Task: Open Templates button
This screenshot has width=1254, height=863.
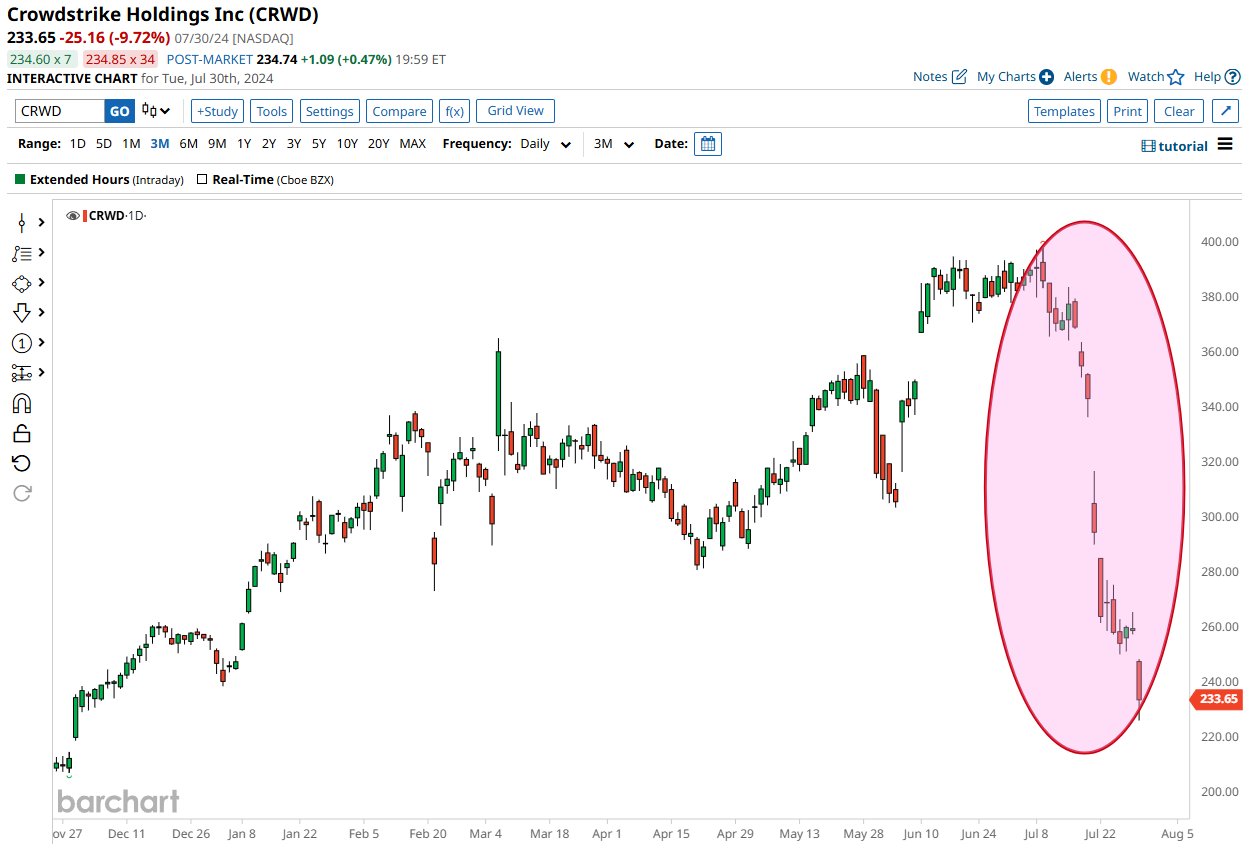Action: (x=1064, y=111)
